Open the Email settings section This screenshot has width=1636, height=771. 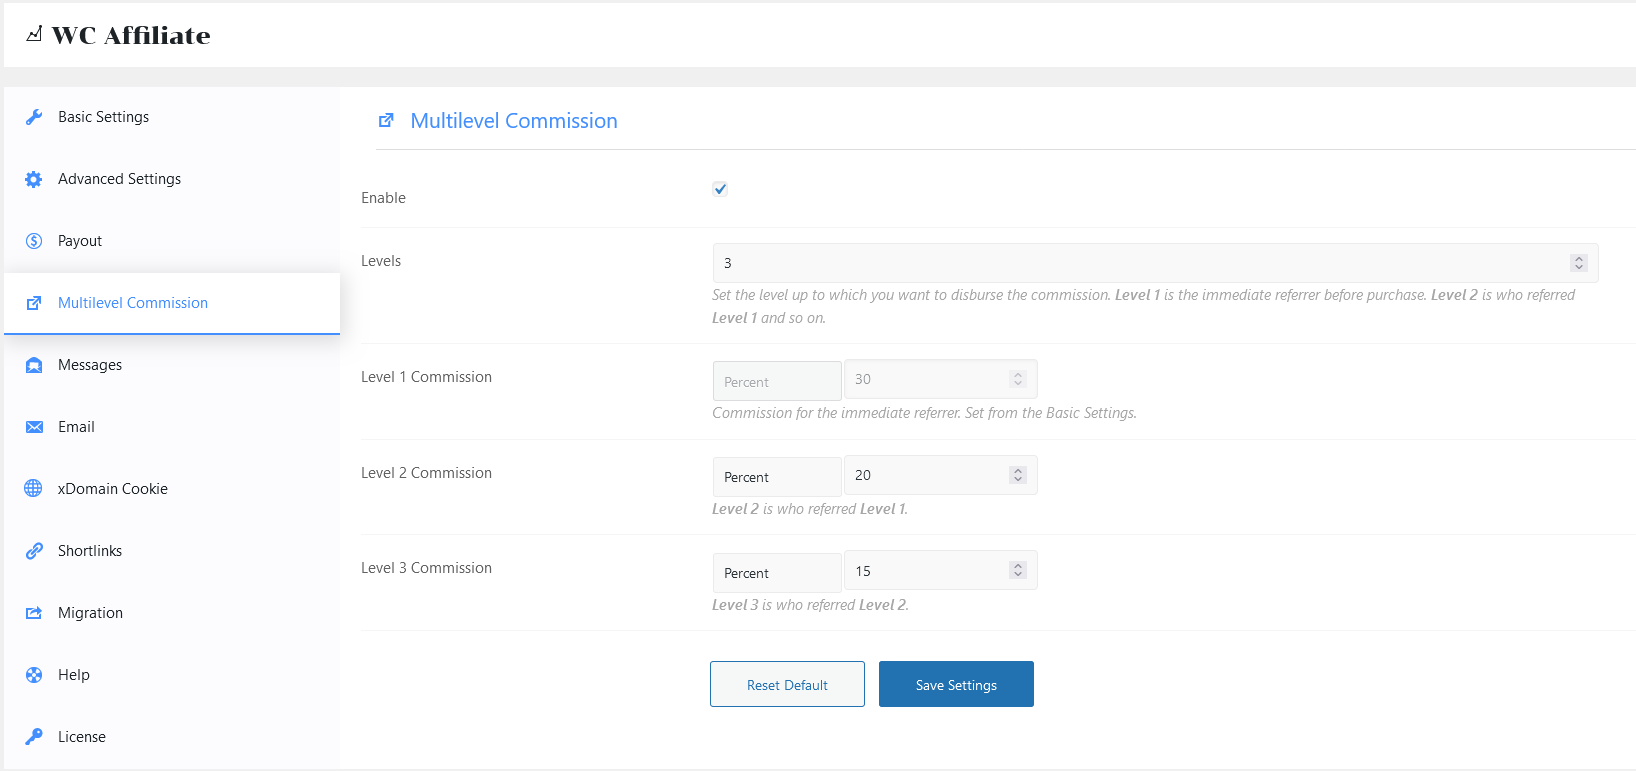[x=172, y=427]
